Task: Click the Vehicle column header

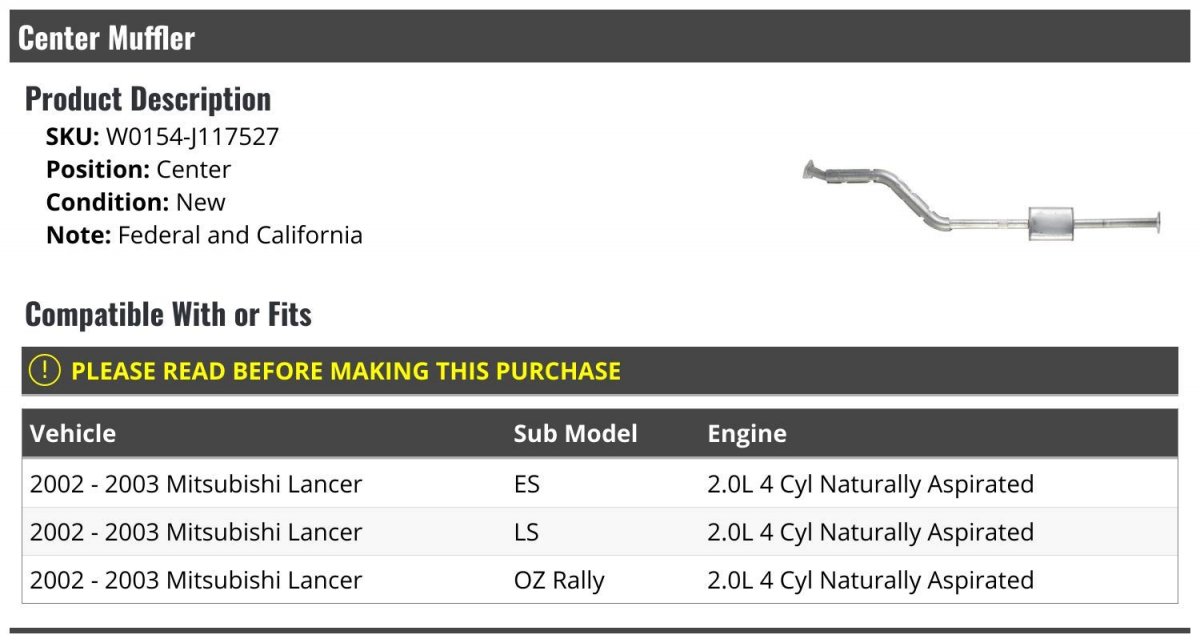Action: 73,433
